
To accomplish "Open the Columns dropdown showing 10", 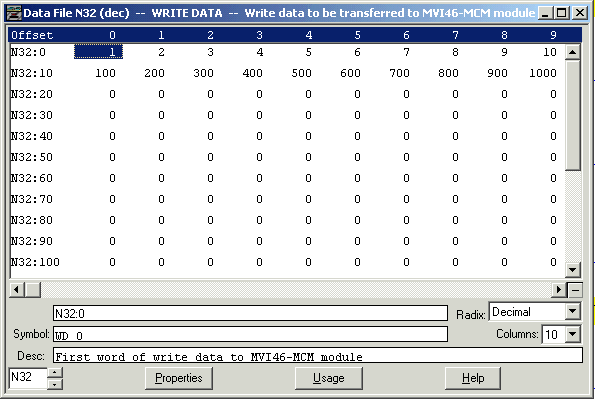I will pos(573,334).
